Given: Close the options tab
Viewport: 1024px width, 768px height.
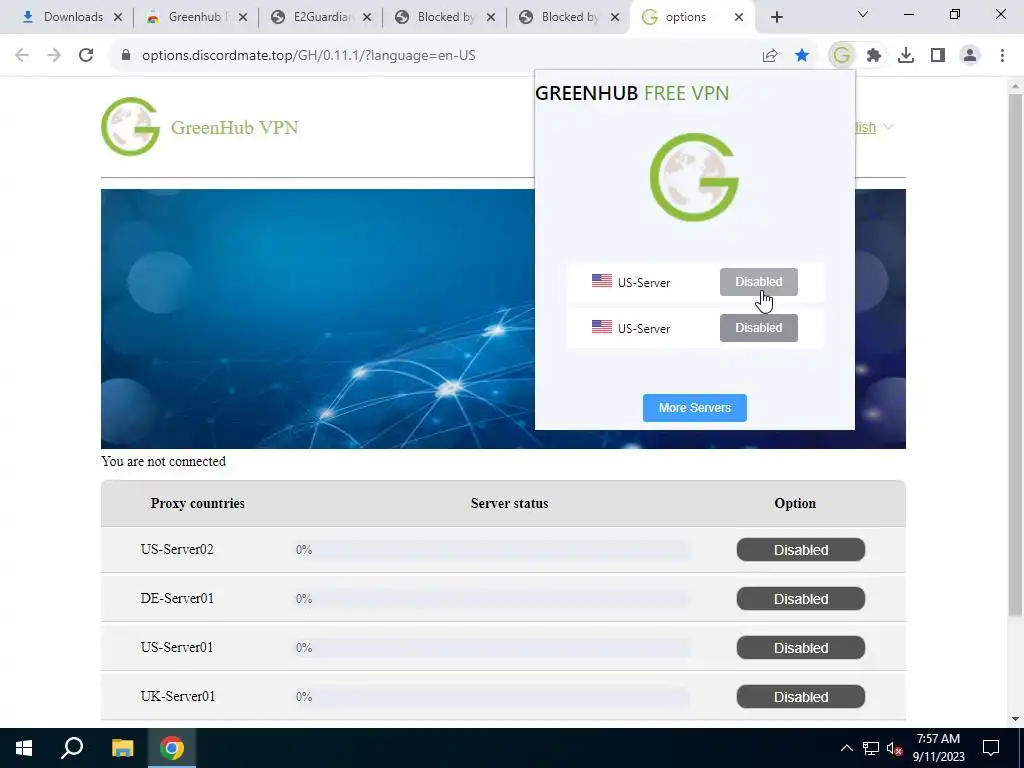Looking at the screenshot, I should [x=739, y=18].
